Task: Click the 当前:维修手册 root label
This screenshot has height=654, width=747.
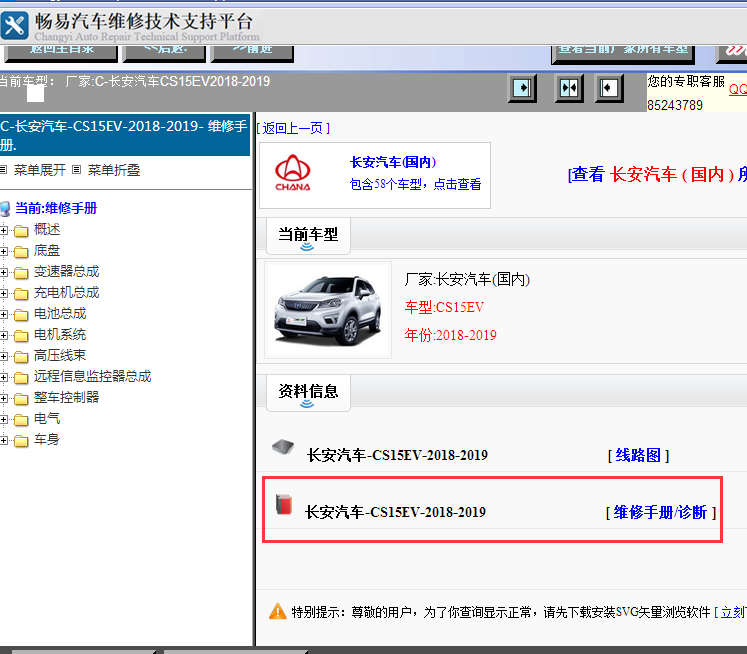Action: coord(56,208)
